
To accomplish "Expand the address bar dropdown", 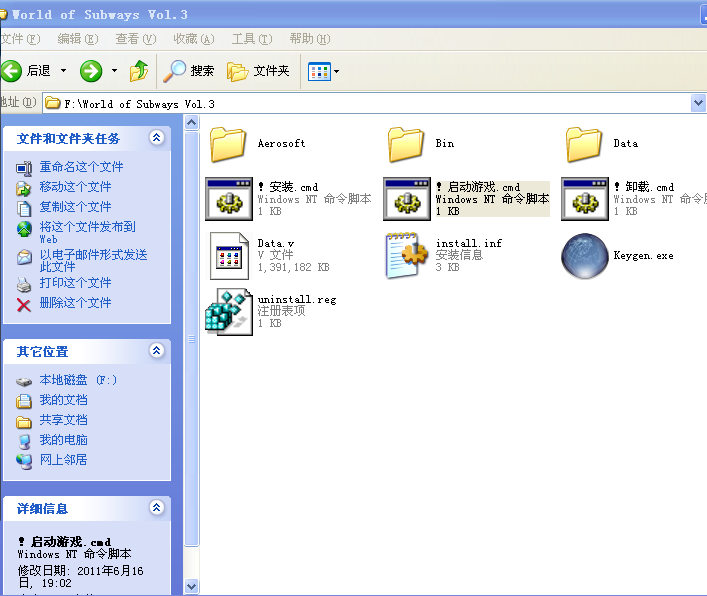I will pyautogui.click(x=698, y=103).
